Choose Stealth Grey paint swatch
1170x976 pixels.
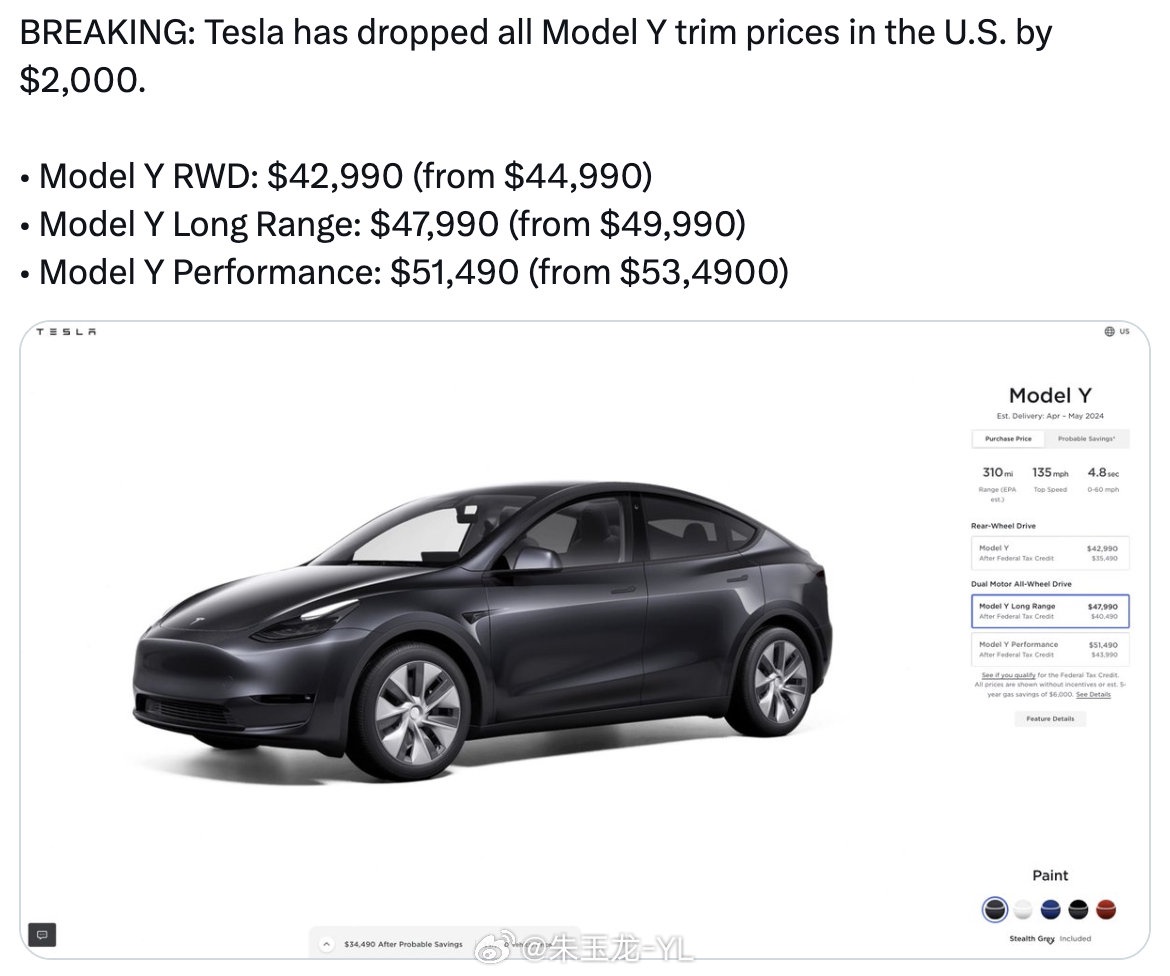click(994, 909)
